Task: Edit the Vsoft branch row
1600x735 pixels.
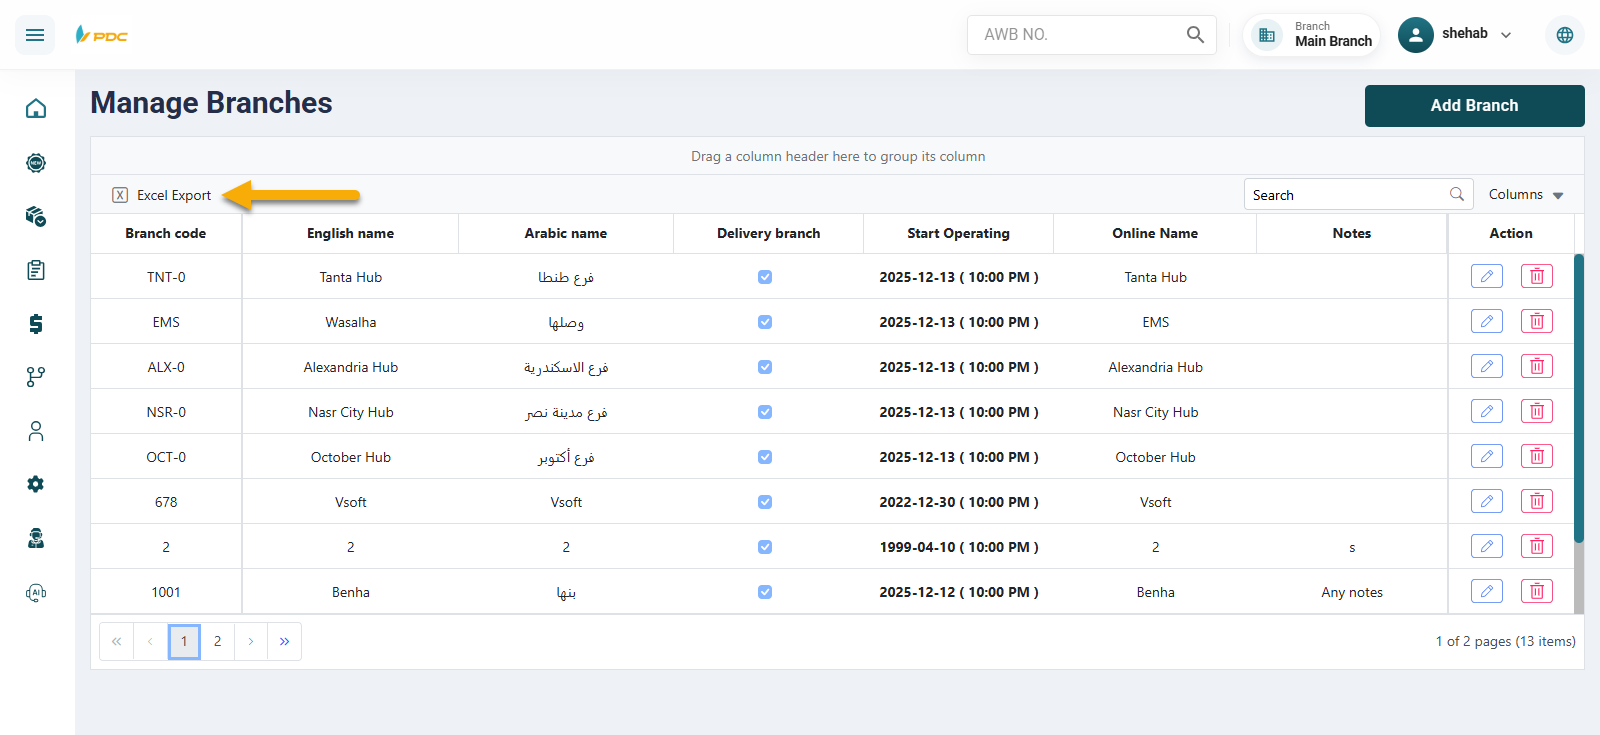Action: (x=1487, y=501)
